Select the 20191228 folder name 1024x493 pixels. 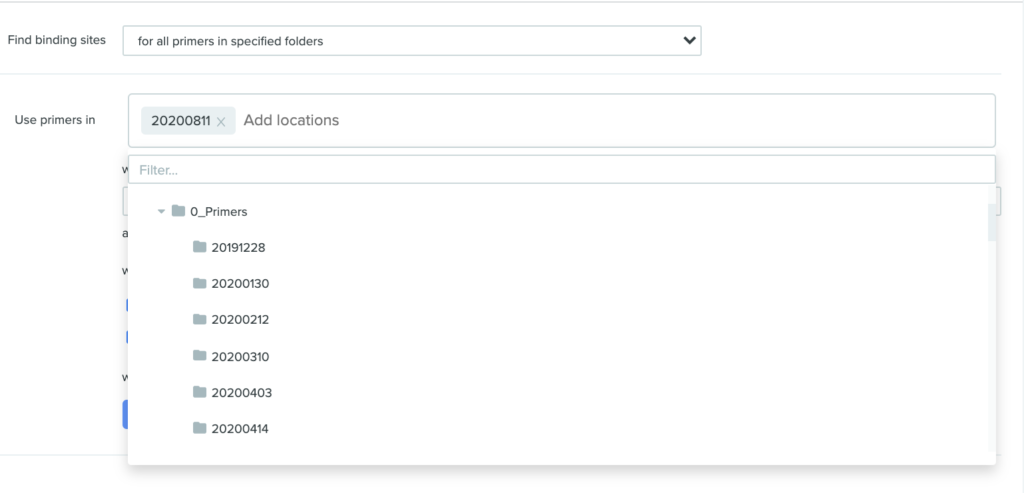(x=238, y=247)
